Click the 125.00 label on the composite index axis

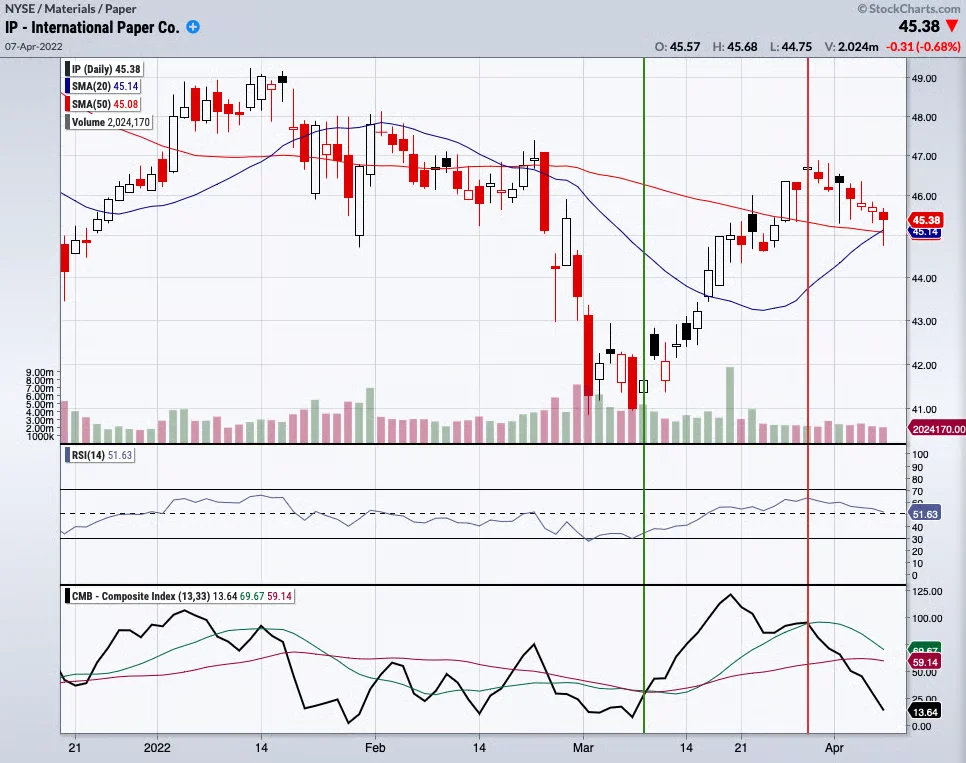[x=927, y=592]
